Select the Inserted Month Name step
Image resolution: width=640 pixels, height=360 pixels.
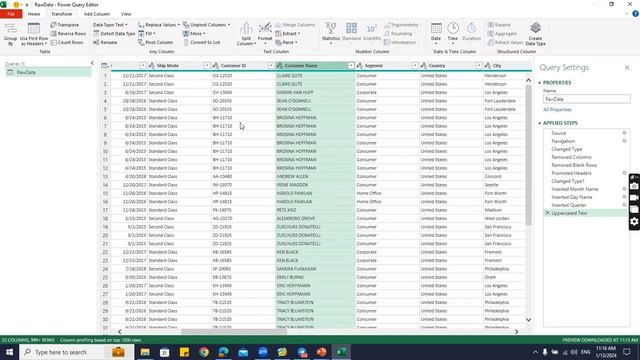tap(575, 189)
